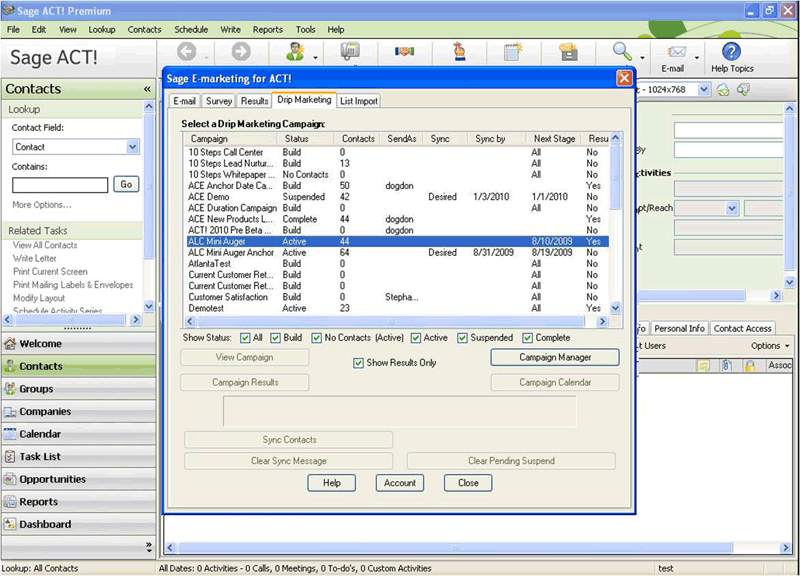Click the Search magnifying glass icon
800x576 pixels.
622,52
